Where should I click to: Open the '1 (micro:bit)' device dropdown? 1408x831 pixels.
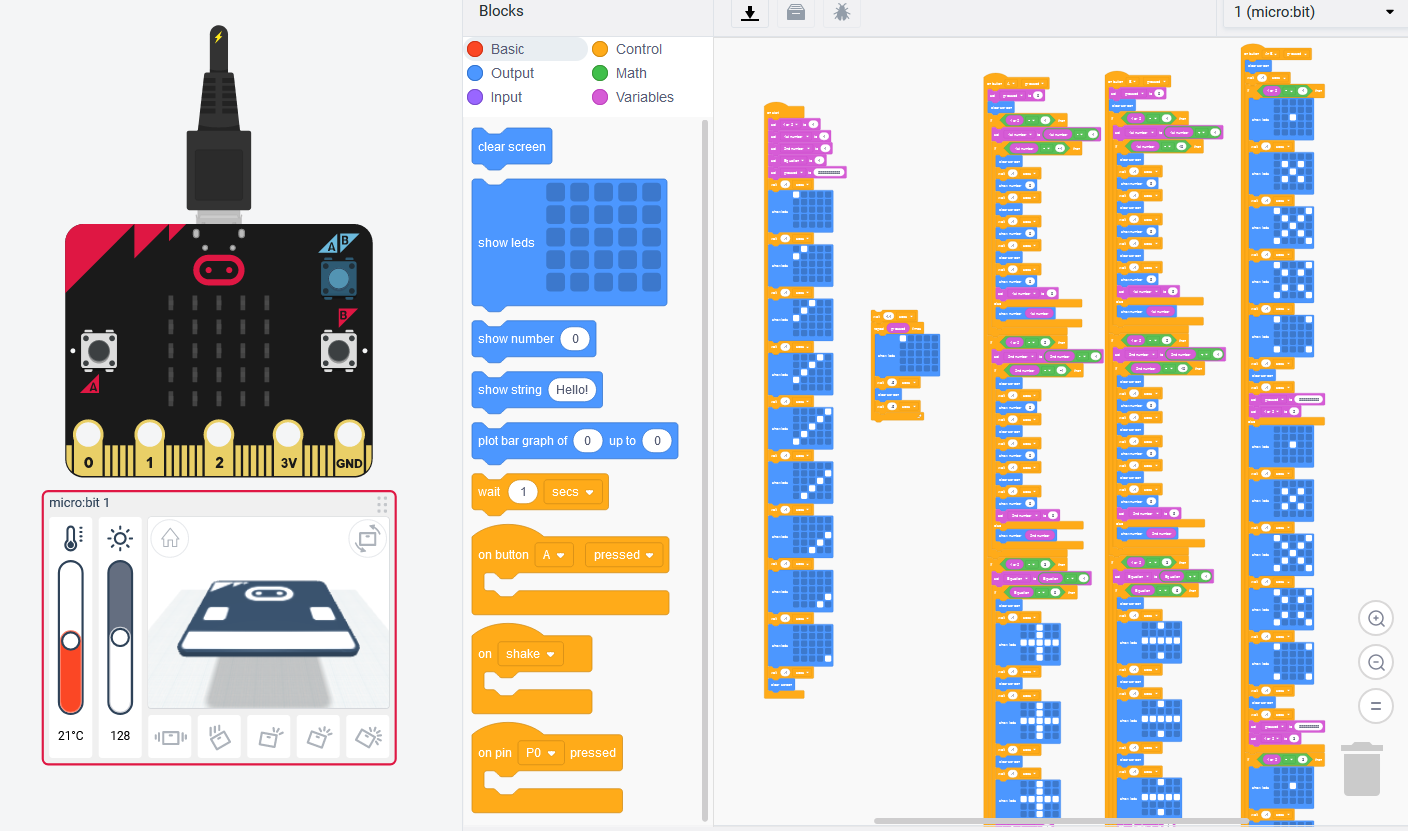point(1311,13)
